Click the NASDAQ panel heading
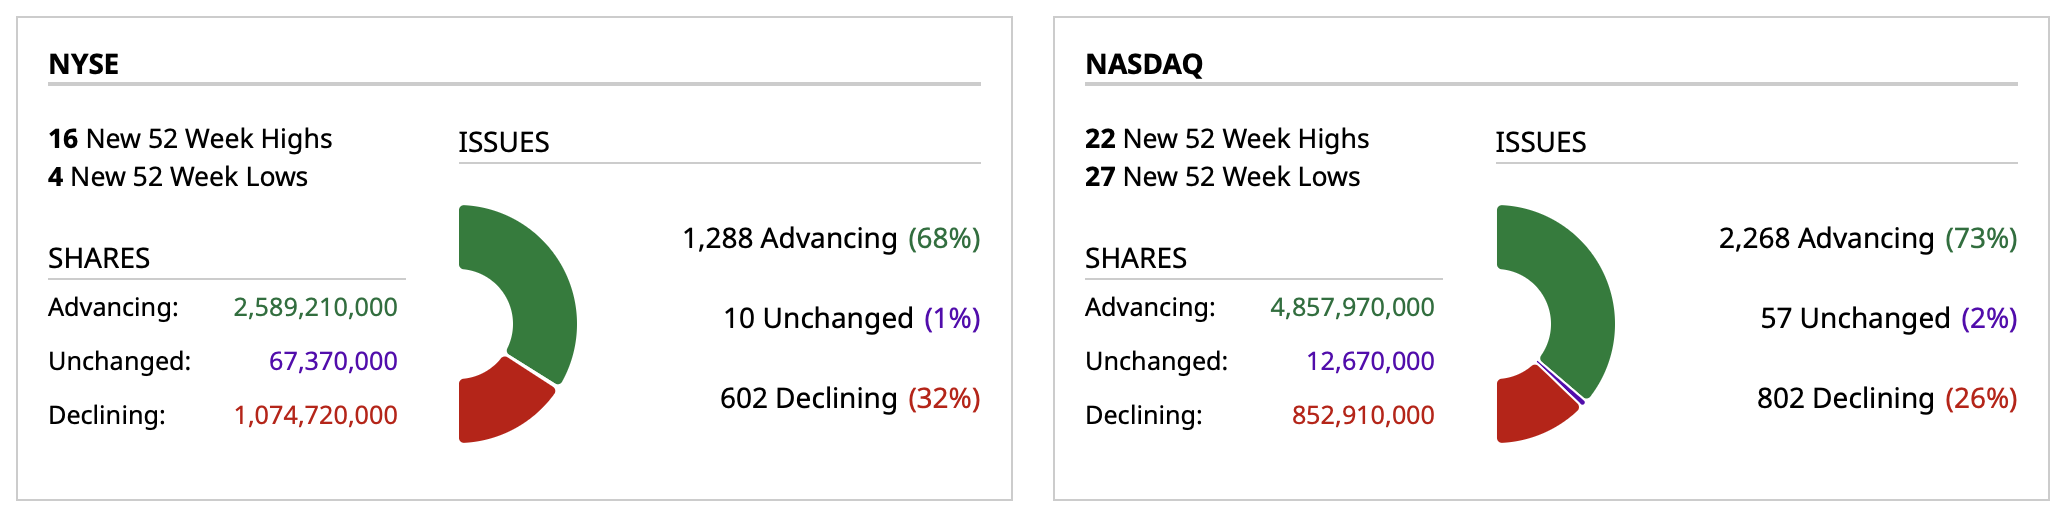2066x528 pixels. (x=1144, y=64)
